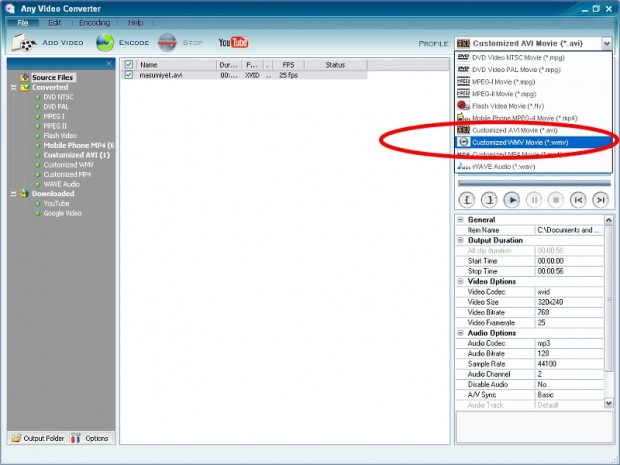
Task: Click the masumiyet.avi file name
Action: 161,75
